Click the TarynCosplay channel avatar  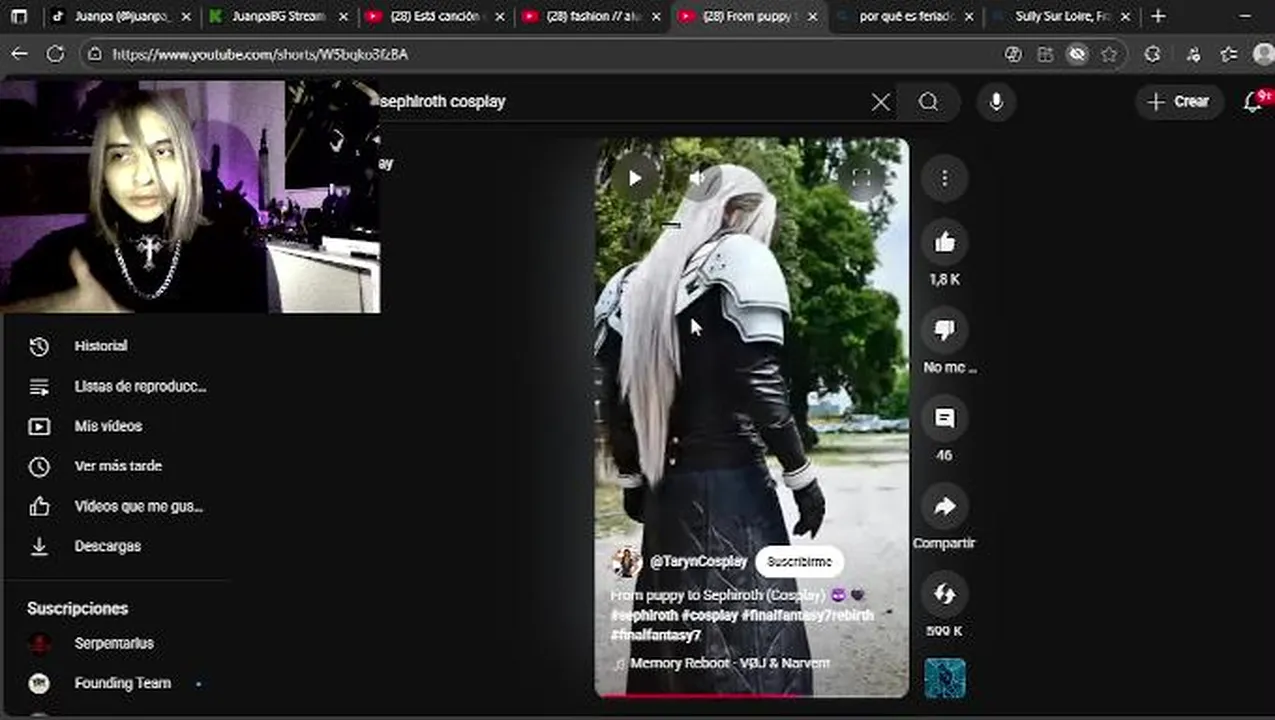pos(626,562)
